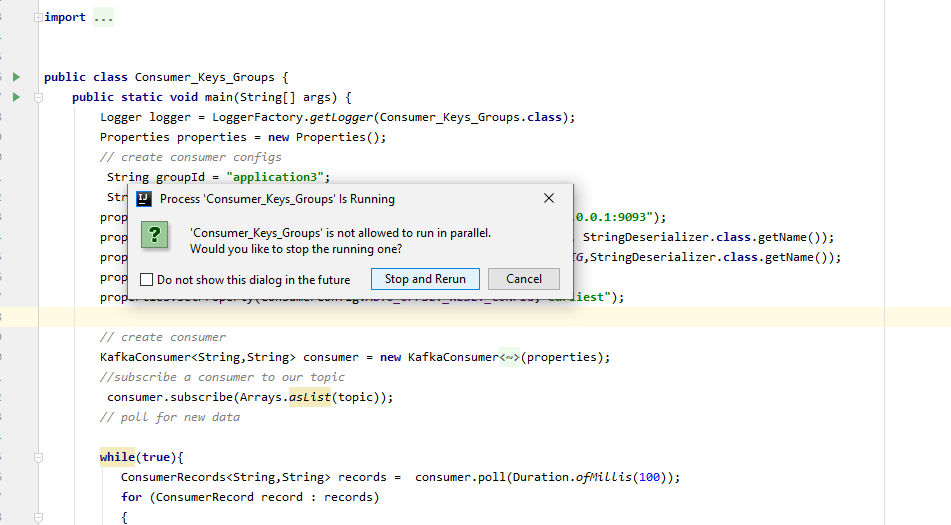
Task: Close the 'Is Running' dialog
Action: (549, 198)
